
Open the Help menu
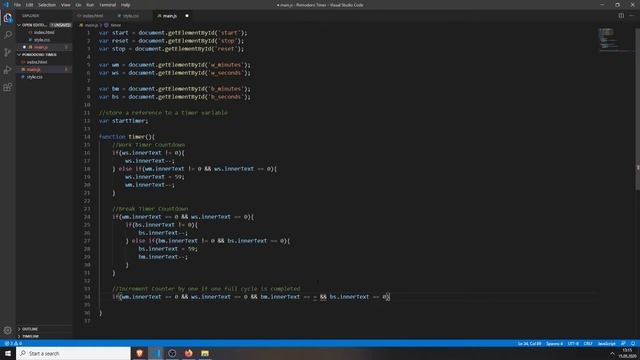125,5
